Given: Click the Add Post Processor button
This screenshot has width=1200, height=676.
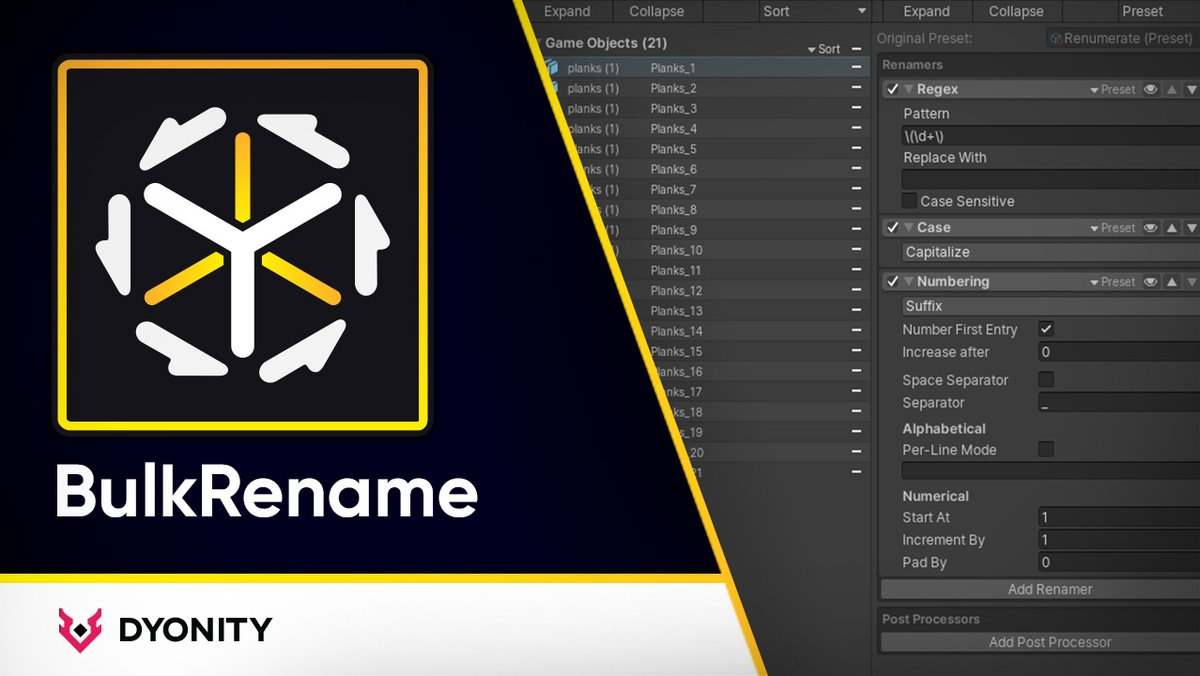Looking at the screenshot, I should 1050,642.
